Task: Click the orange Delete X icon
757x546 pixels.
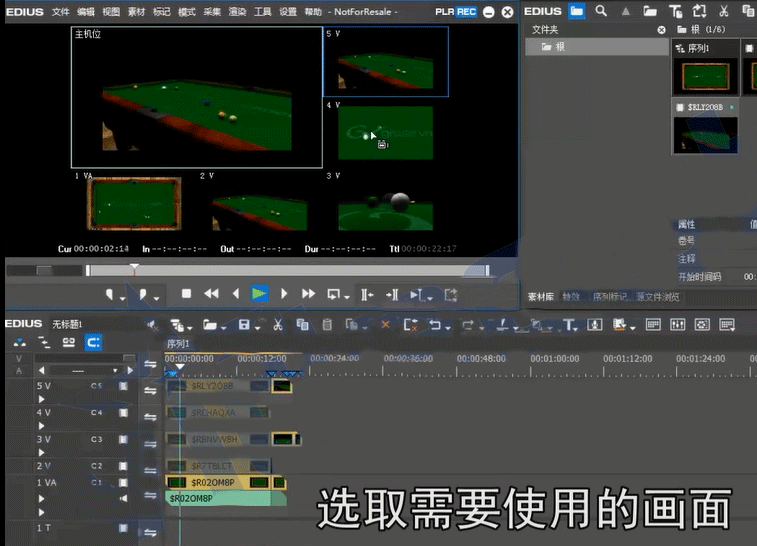Action: 385,324
